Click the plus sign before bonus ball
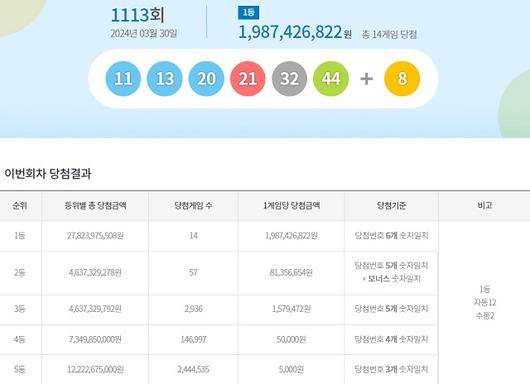530x384 pixels. coord(366,79)
